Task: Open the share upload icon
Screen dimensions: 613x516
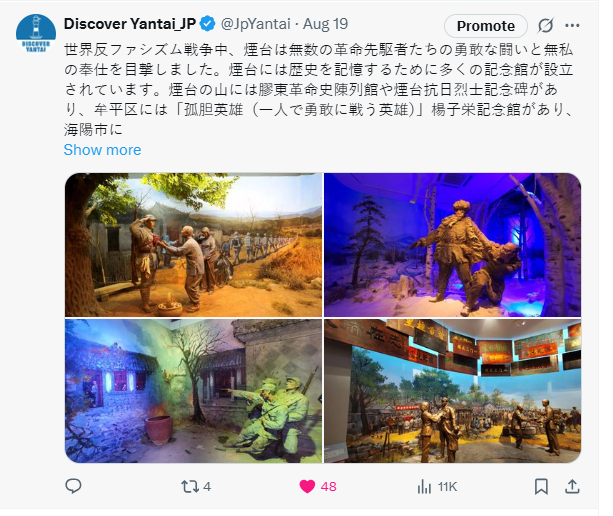Action: click(x=572, y=486)
